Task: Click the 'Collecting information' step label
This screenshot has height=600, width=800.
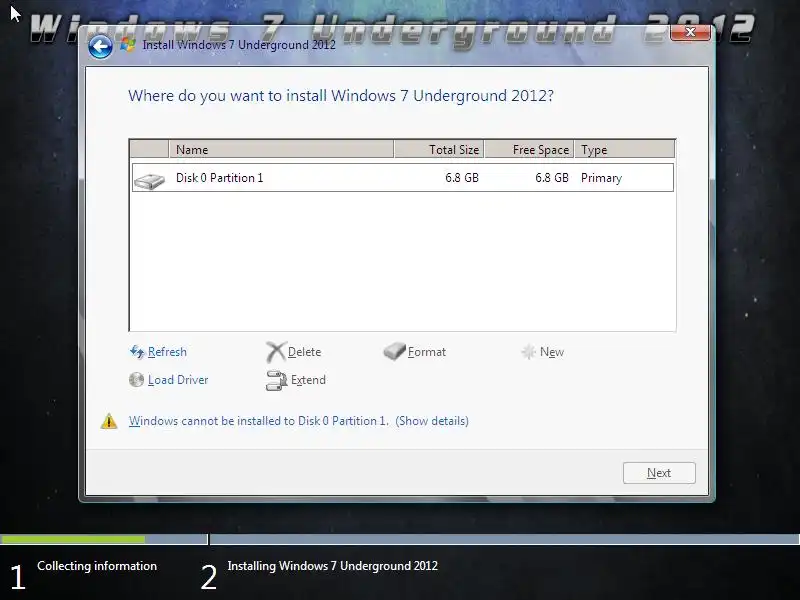Action: coord(97,566)
